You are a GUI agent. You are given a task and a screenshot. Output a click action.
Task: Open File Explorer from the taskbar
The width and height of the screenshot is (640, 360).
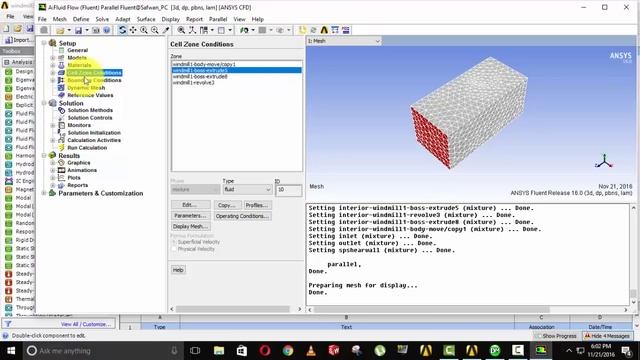219,351
